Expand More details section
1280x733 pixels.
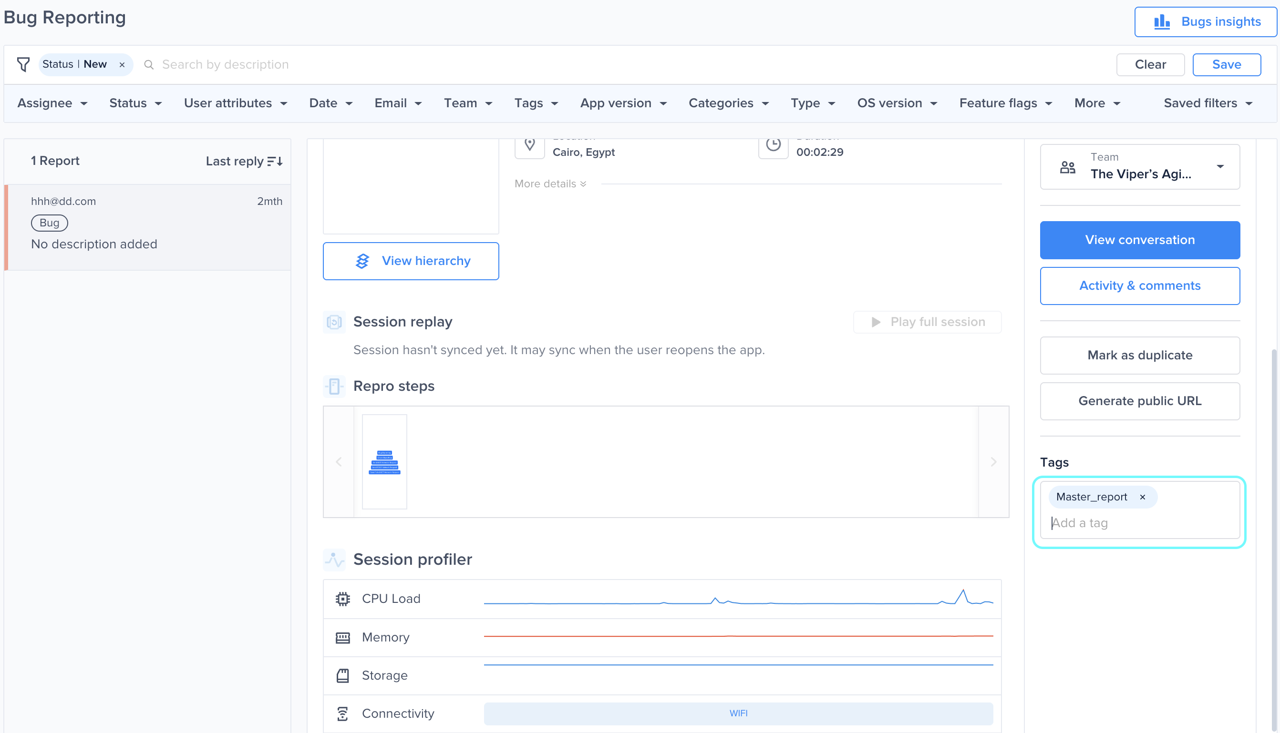point(551,184)
